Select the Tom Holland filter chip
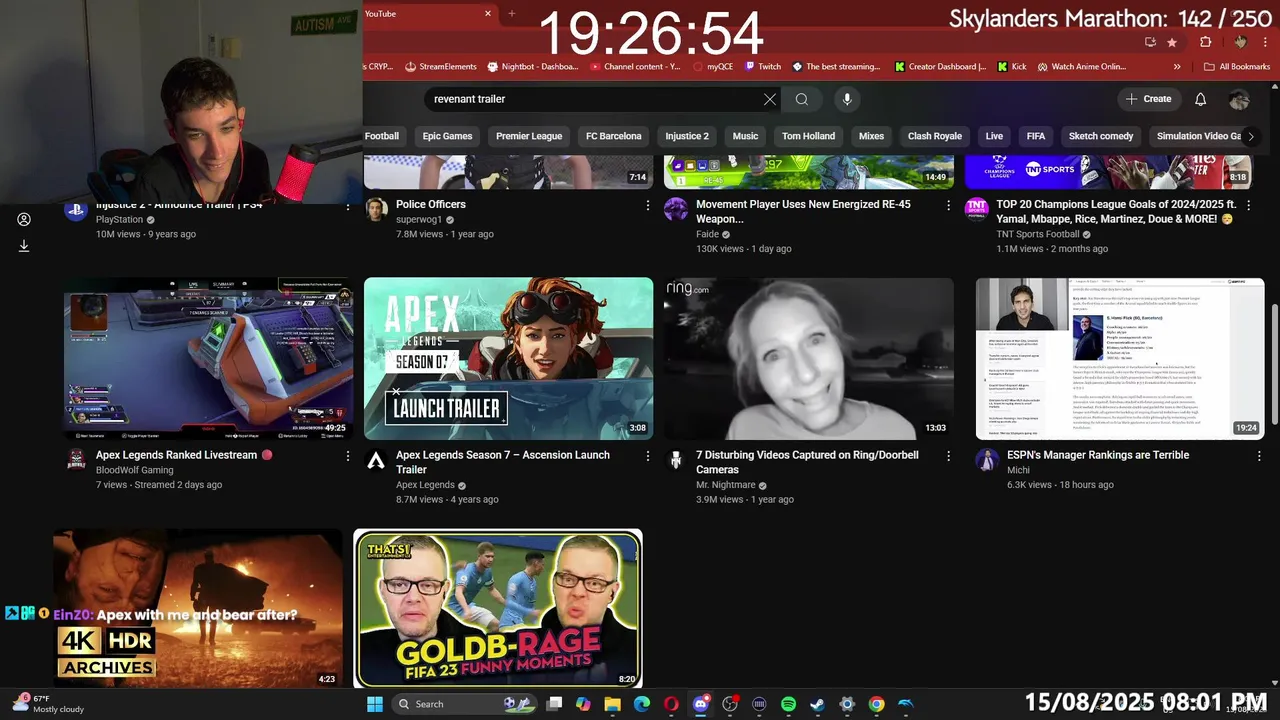1280x720 pixels. [808, 136]
